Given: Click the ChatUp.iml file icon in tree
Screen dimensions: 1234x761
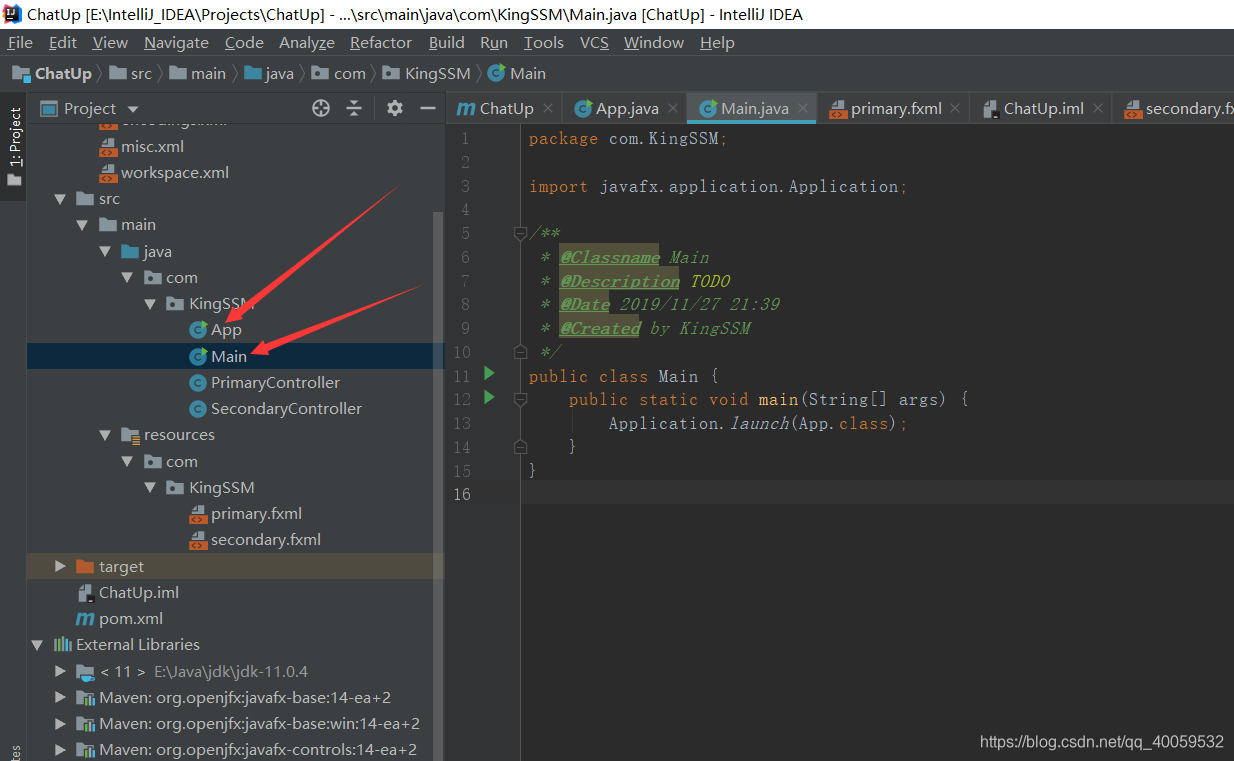Looking at the screenshot, I should [85, 593].
